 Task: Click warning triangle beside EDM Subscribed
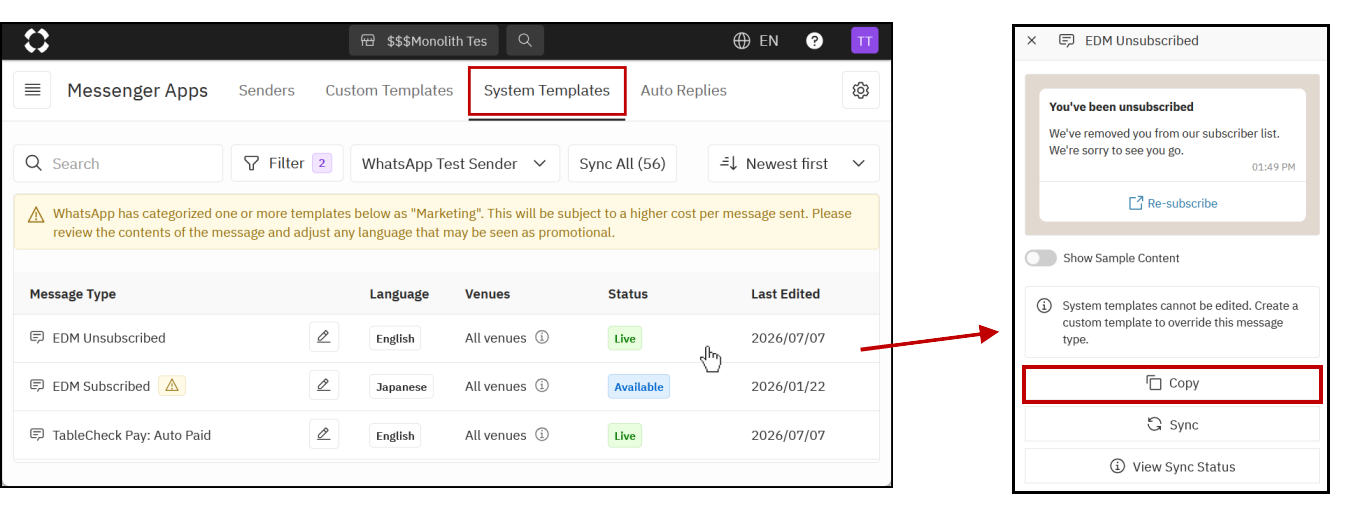tap(172, 385)
